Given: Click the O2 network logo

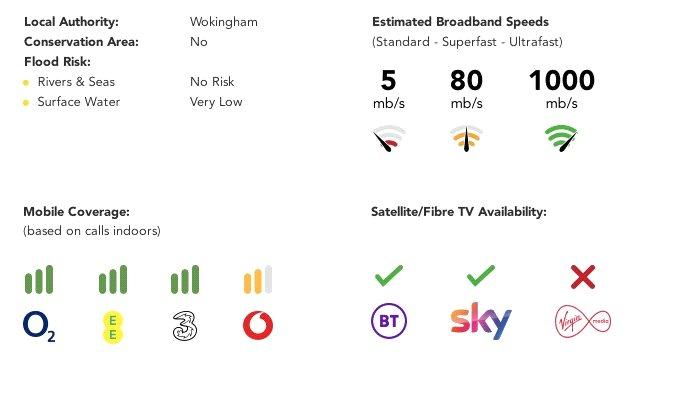Looking at the screenshot, I should click(39, 326).
